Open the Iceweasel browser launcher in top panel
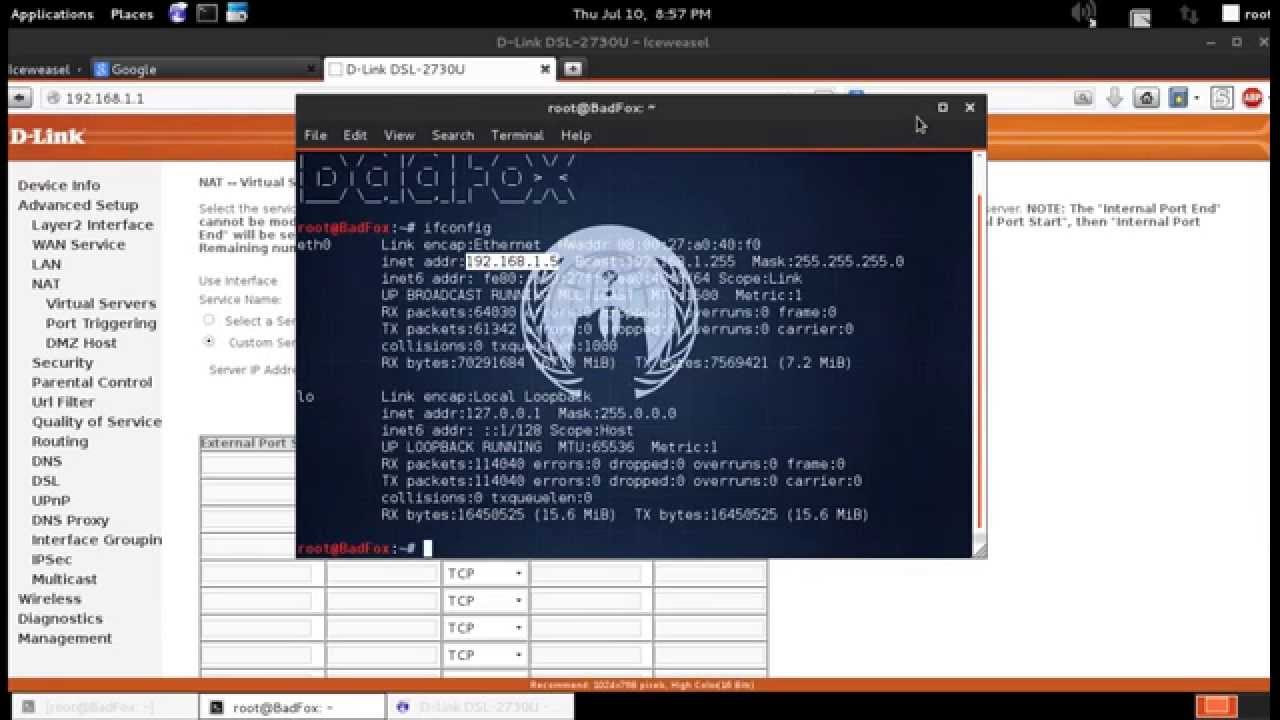The image size is (1280, 720). (x=178, y=13)
